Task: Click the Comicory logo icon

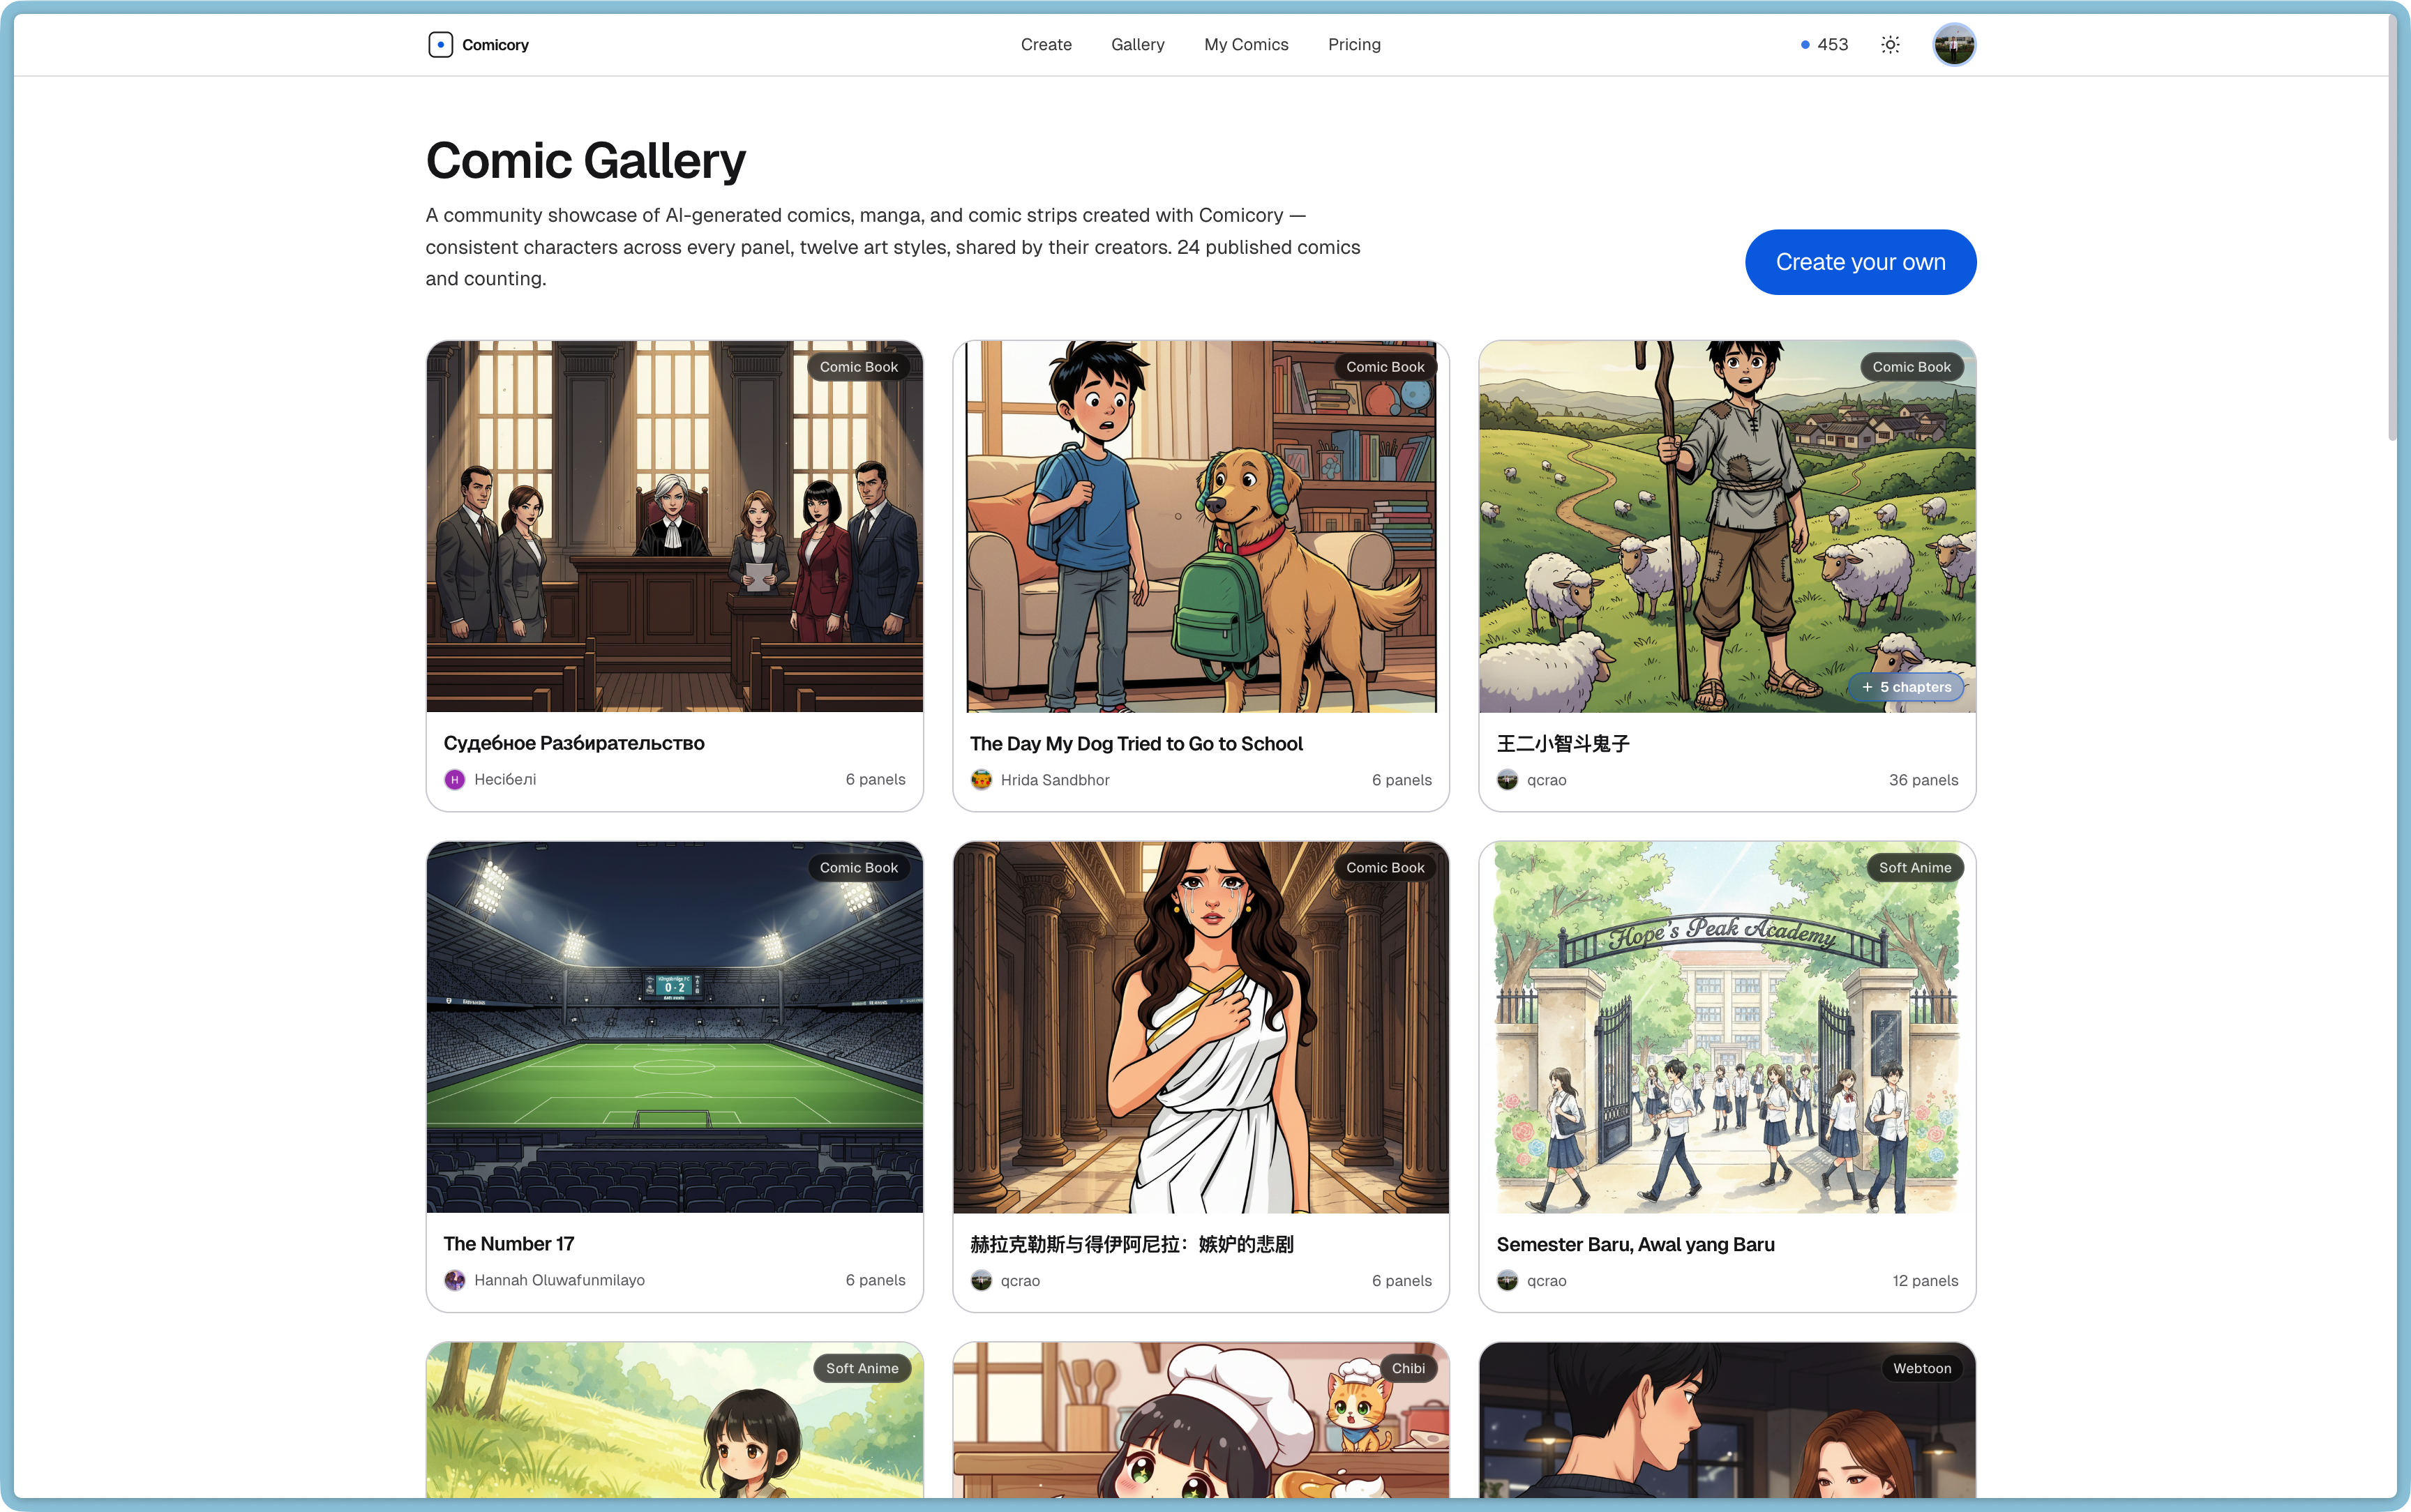Action: [x=441, y=43]
